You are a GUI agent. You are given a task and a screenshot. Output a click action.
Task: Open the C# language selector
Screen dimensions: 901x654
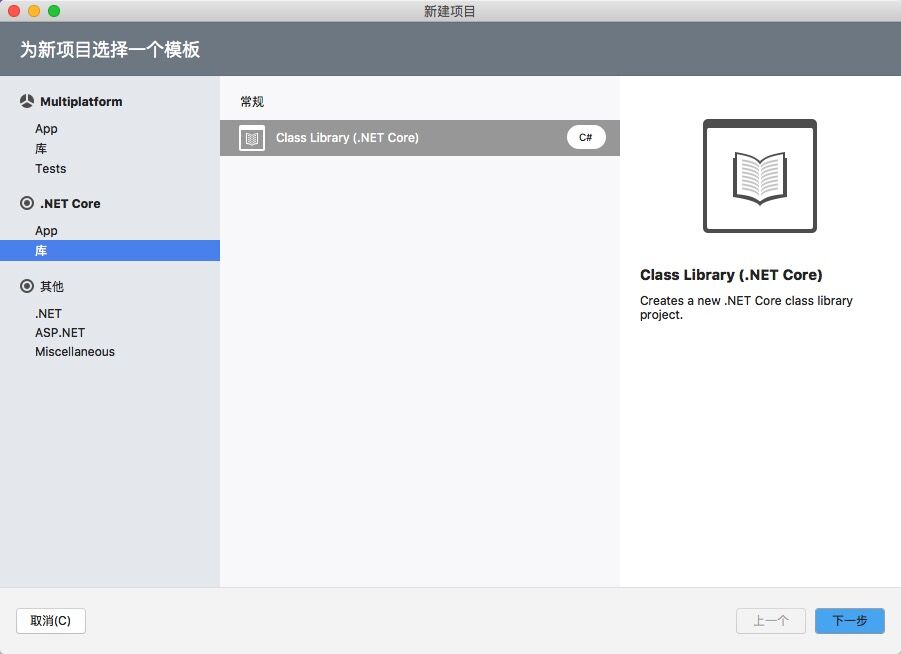coord(586,137)
